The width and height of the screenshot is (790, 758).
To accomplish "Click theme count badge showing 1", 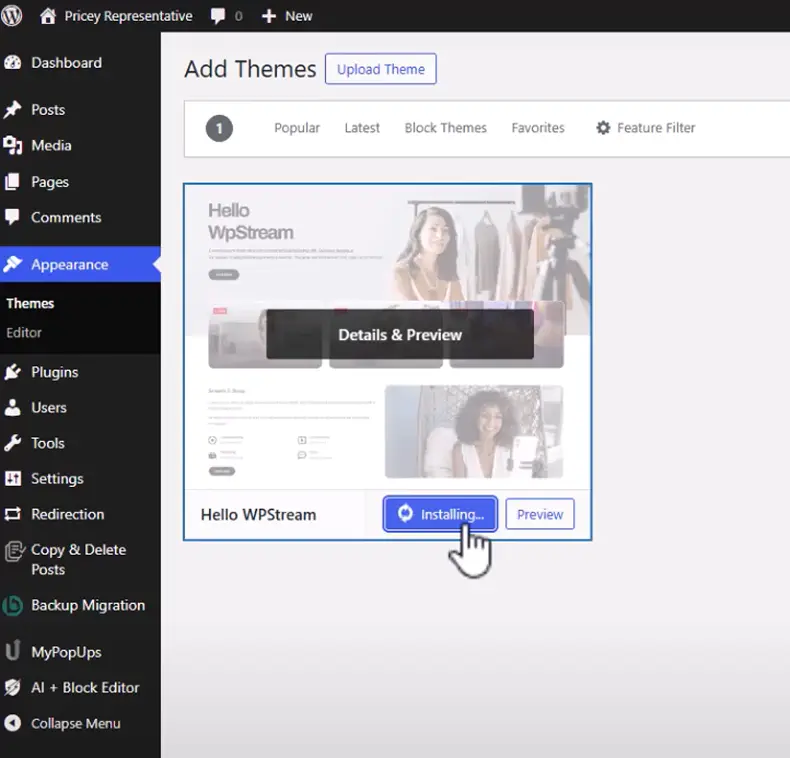I will click(219, 129).
